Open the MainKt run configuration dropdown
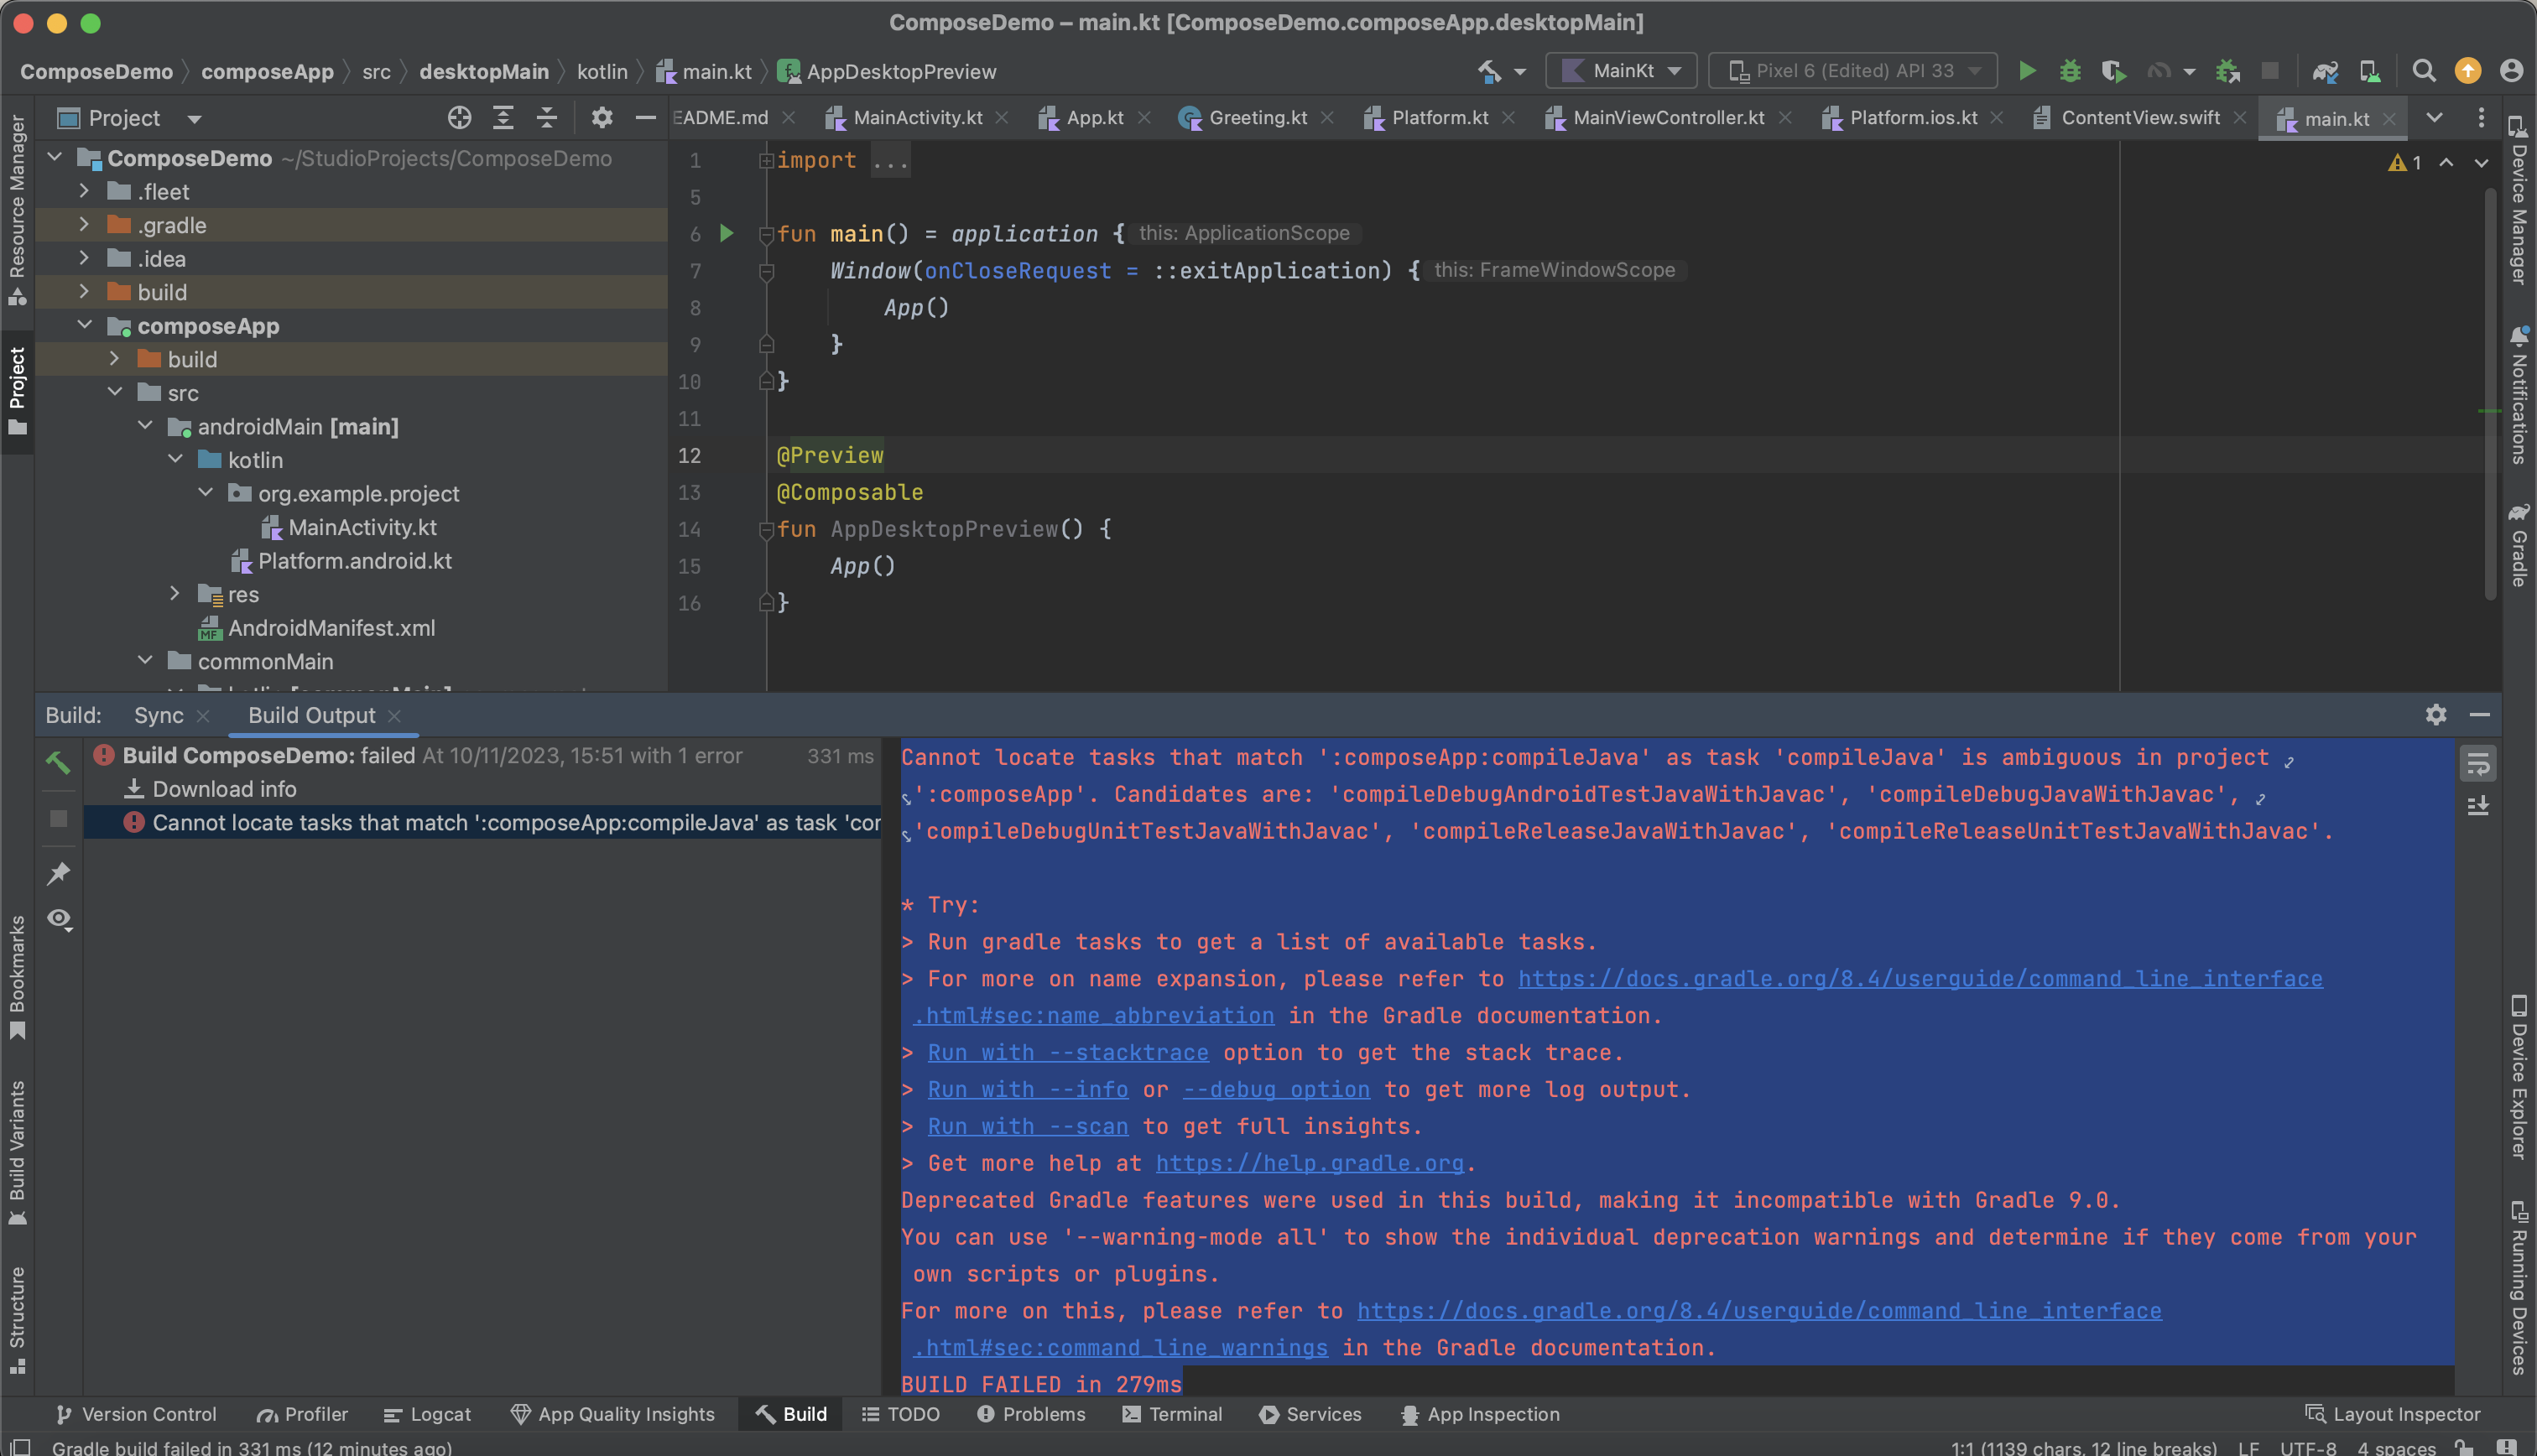The image size is (2537, 1456). [1621, 70]
